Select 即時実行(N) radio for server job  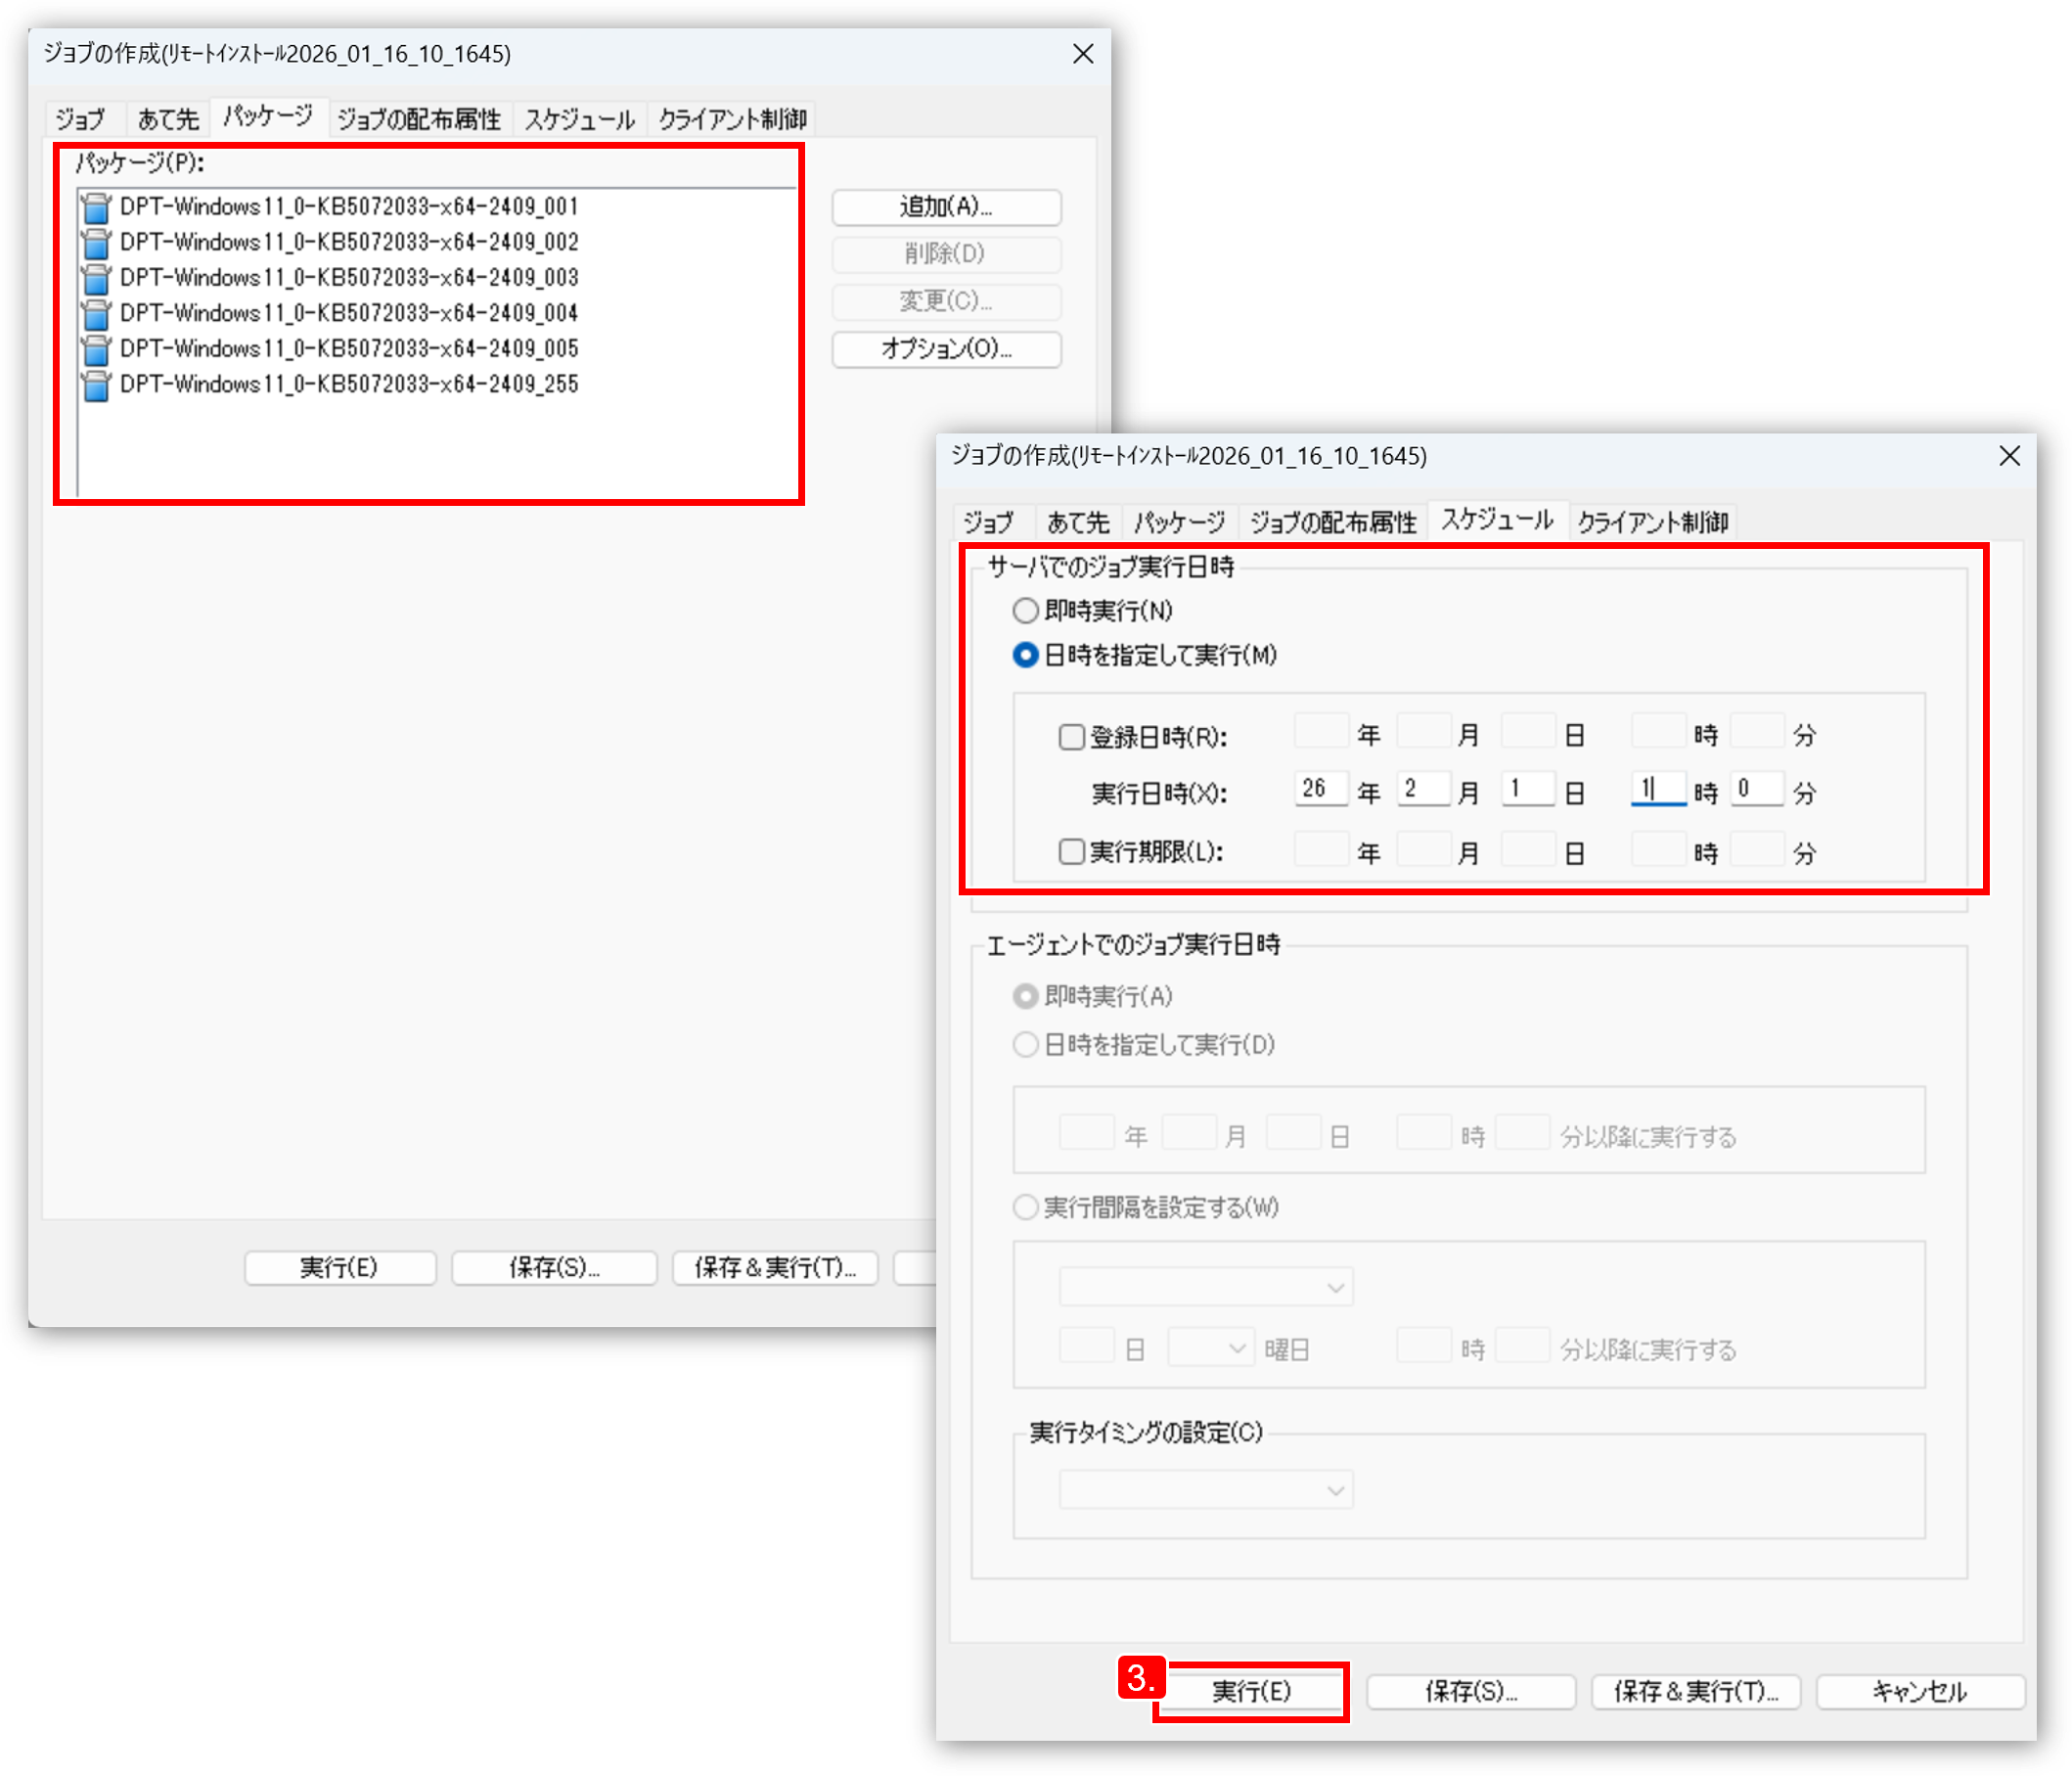(1025, 610)
